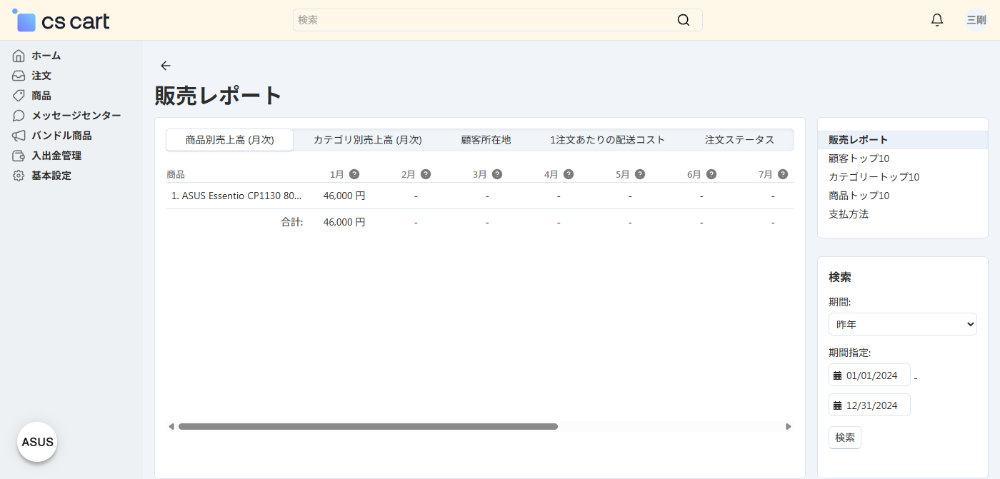Open the 顧客トップ10 report link
The width and height of the screenshot is (1000, 479).
(859, 158)
